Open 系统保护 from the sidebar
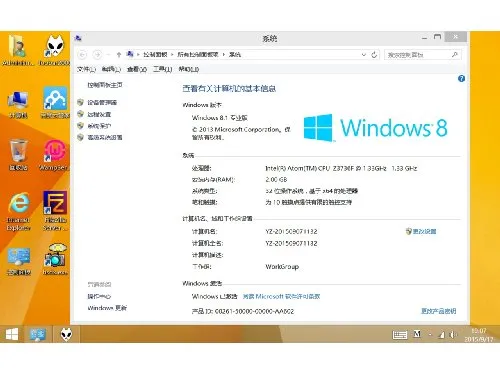 click(x=99, y=126)
